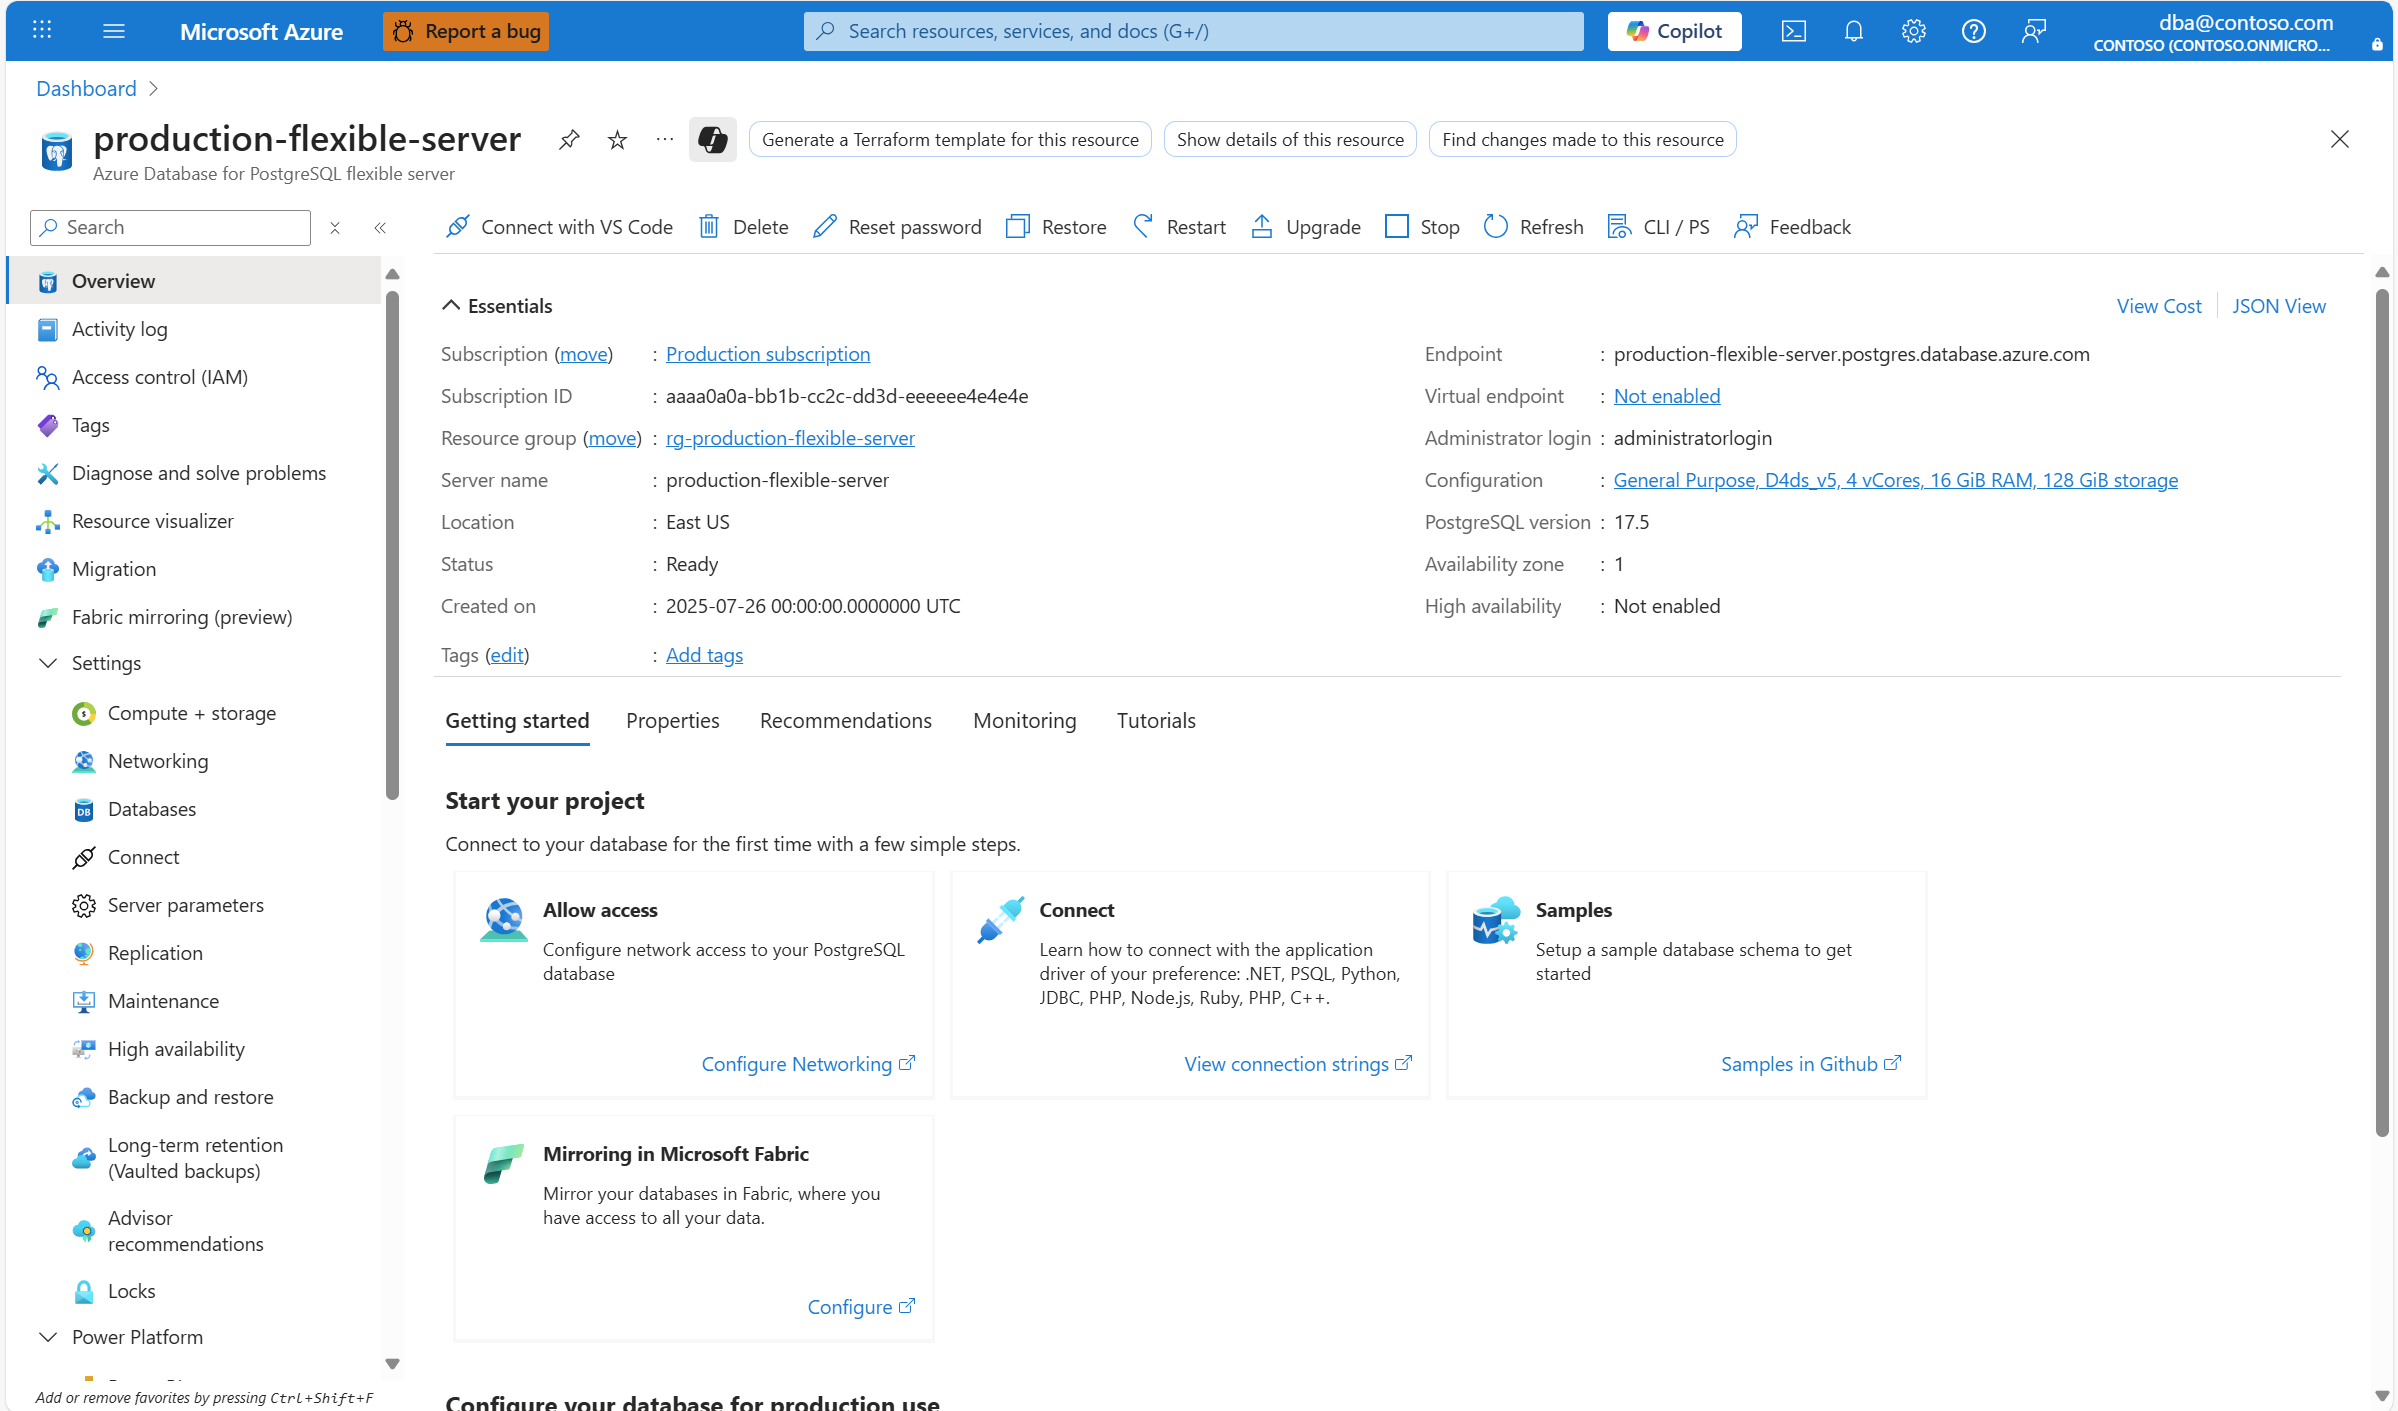Select Databases under Settings
Image resolution: width=2398 pixels, height=1411 pixels.
[x=151, y=809]
